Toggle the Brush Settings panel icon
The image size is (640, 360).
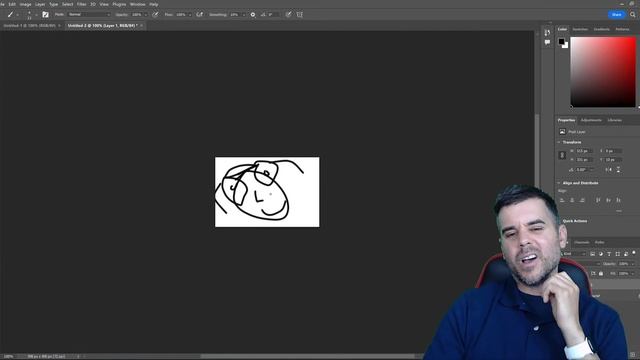45,15
